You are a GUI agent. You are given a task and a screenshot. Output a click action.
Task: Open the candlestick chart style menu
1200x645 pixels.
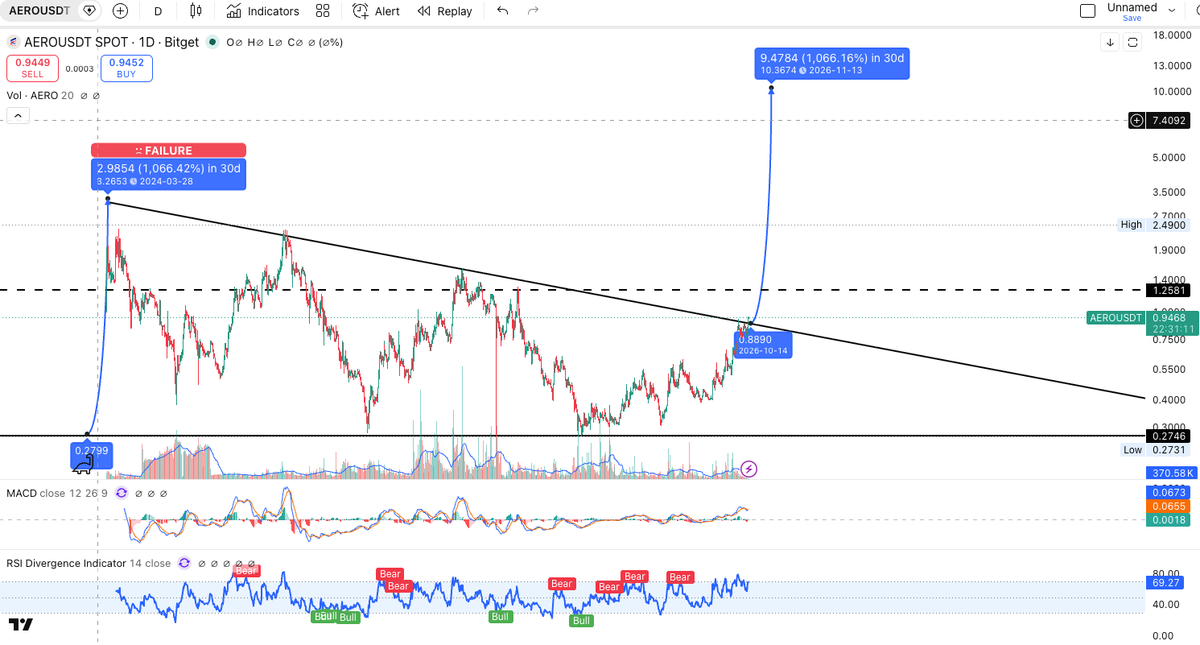[195, 11]
